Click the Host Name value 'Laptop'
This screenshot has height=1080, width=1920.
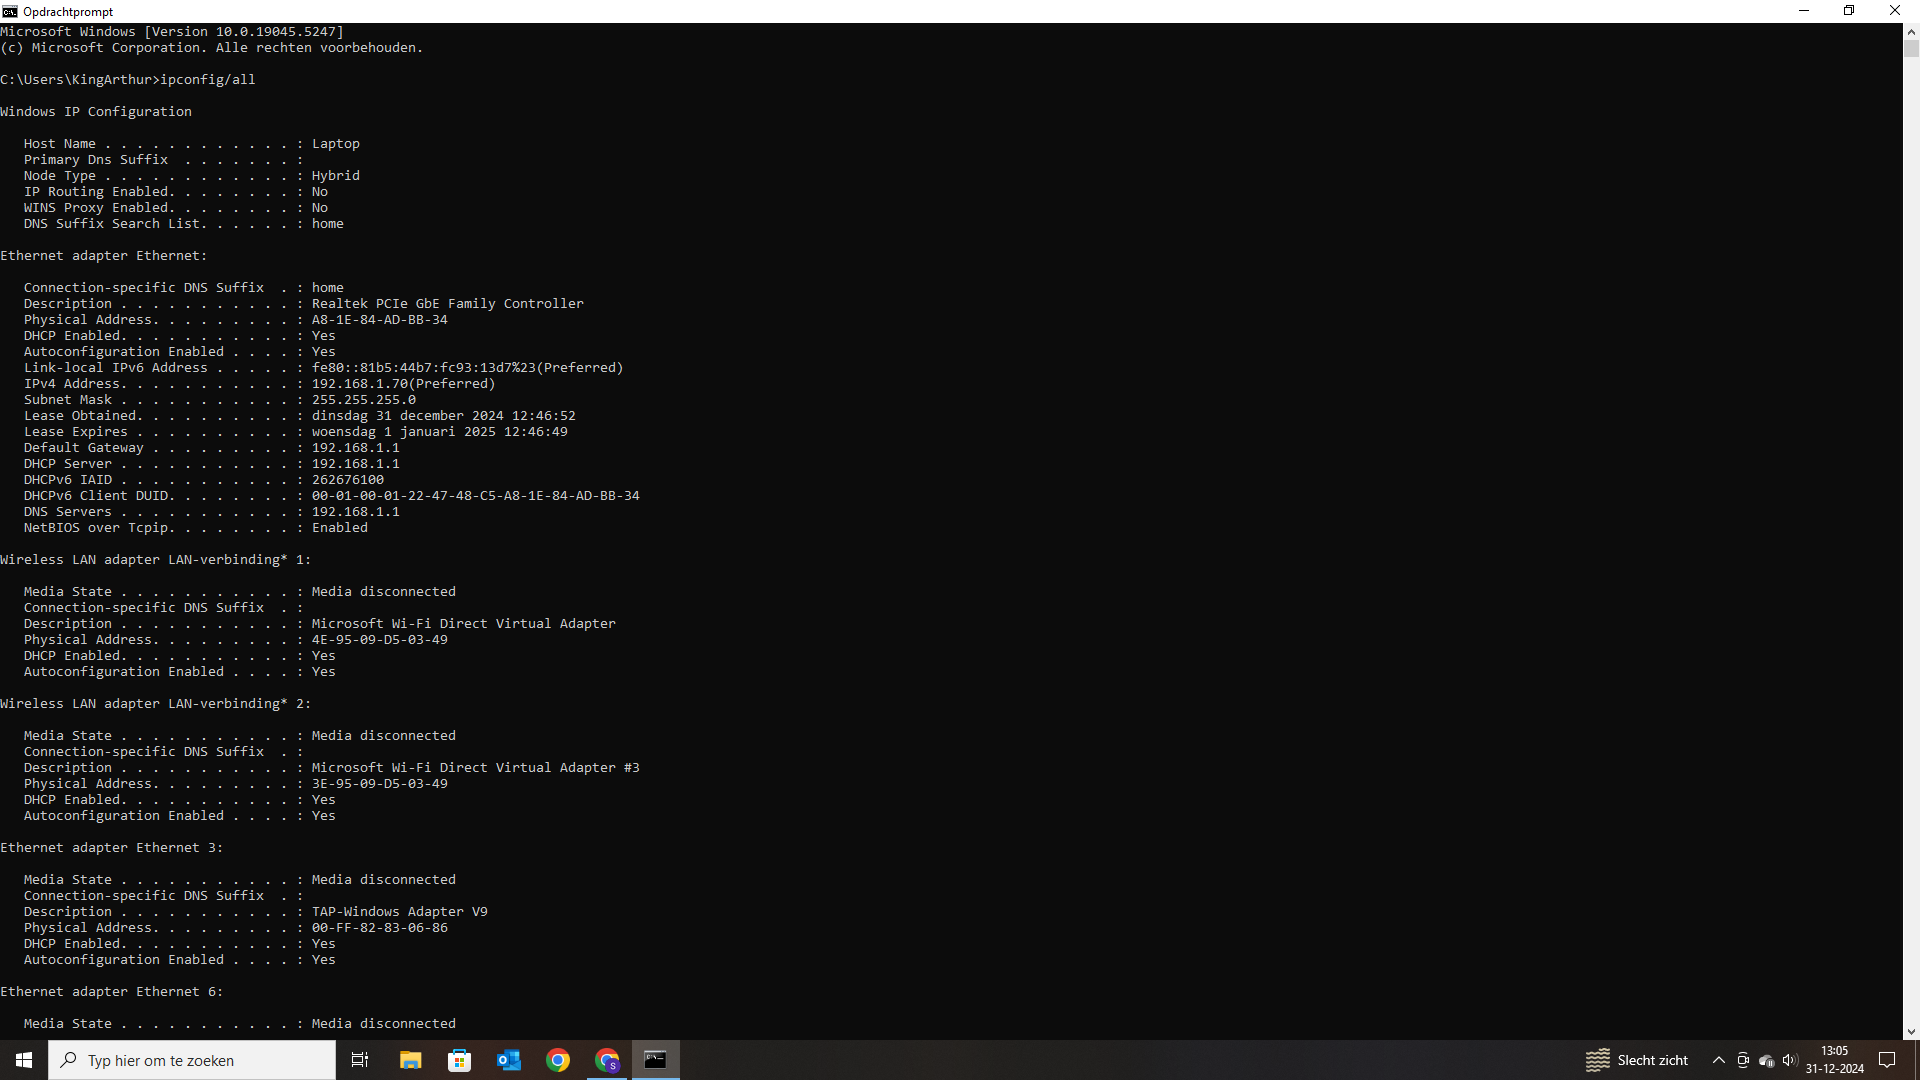pos(336,143)
